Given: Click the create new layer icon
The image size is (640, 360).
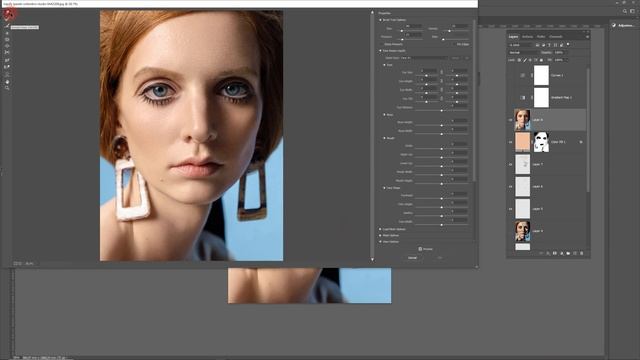Looking at the screenshot, I should click(x=575, y=253).
